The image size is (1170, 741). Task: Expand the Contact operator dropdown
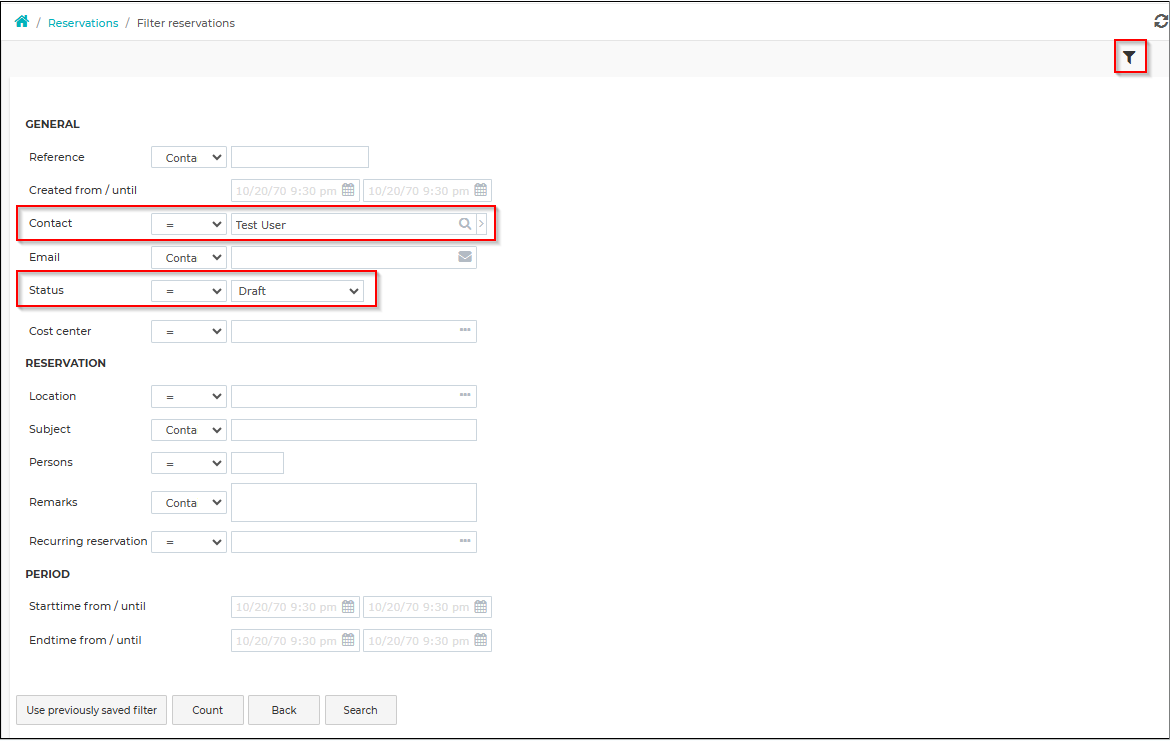189,225
